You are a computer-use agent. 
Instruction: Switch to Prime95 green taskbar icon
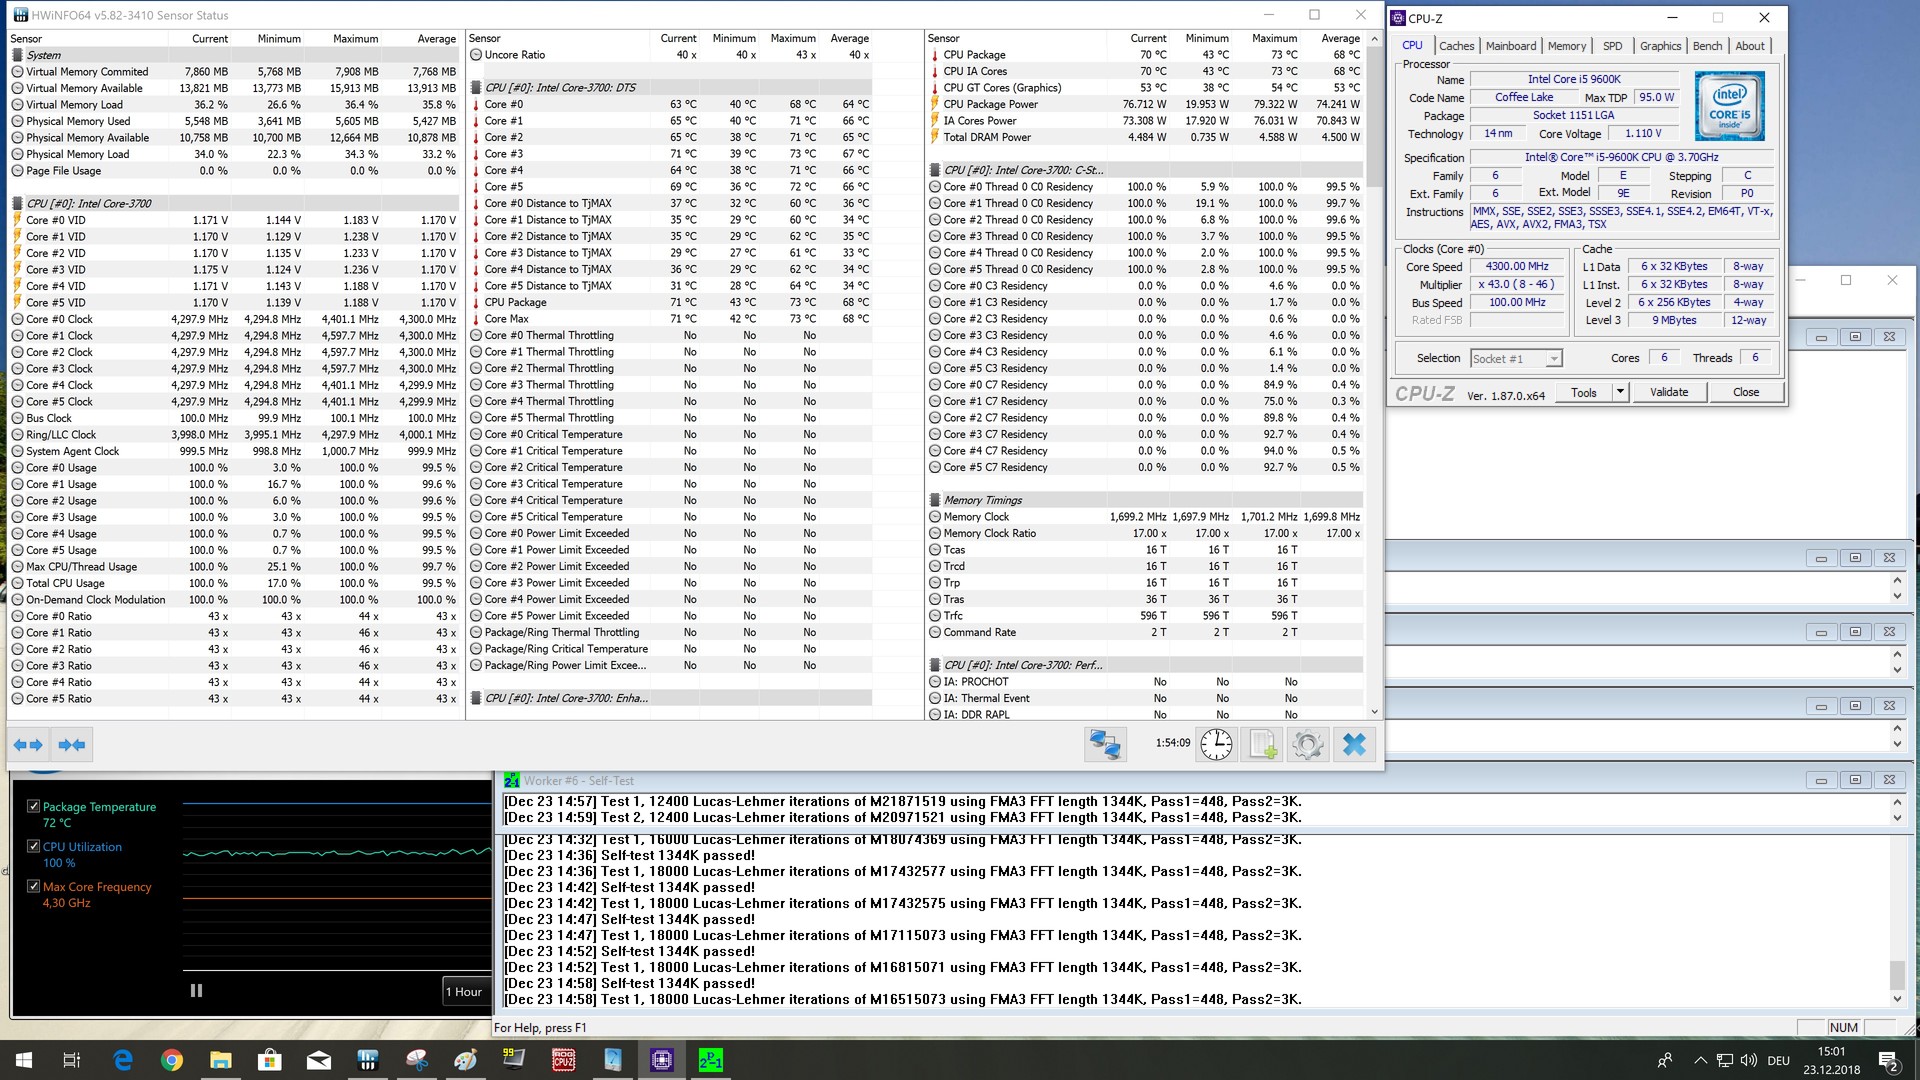click(711, 1060)
